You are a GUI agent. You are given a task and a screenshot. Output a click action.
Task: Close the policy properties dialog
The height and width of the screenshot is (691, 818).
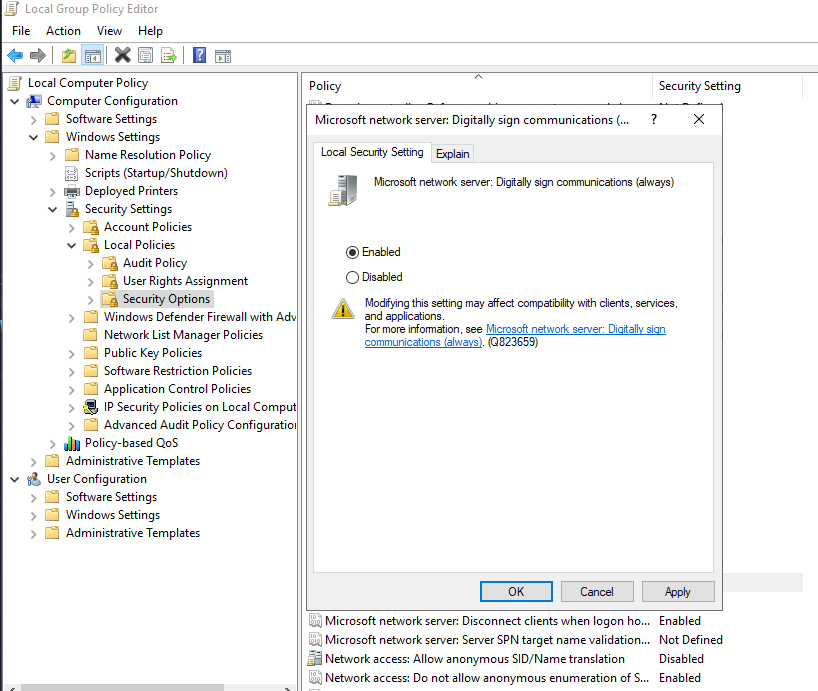pyautogui.click(x=699, y=119)
